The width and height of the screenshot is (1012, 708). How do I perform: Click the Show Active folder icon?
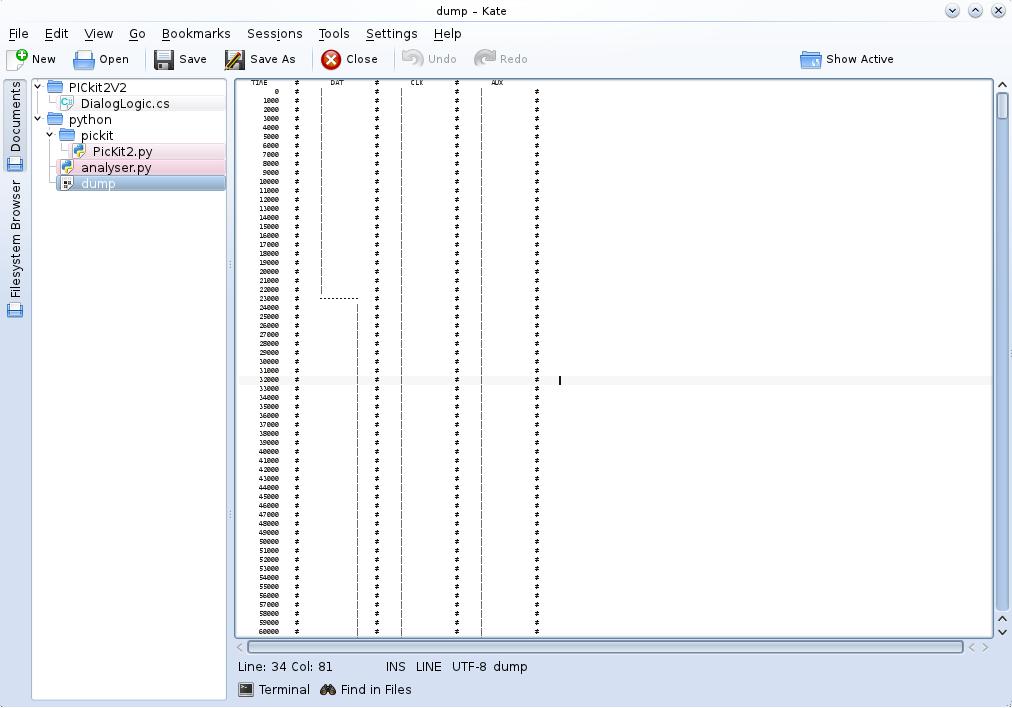[810, 59]
